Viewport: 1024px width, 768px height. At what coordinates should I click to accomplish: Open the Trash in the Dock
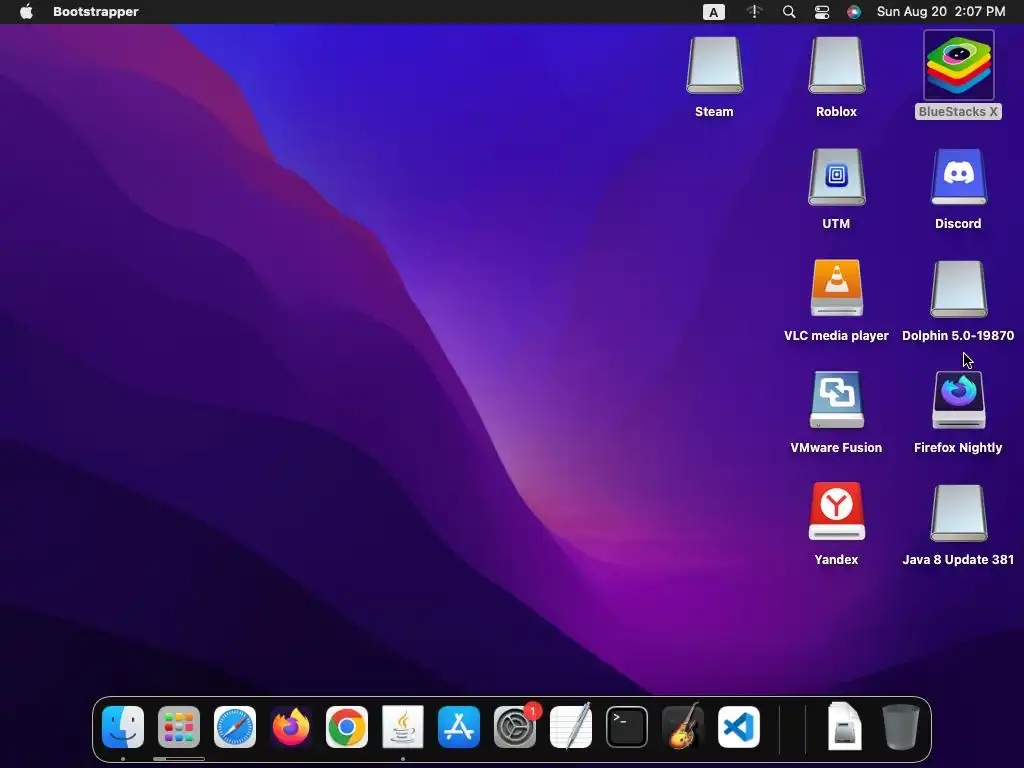(x=901, y=727)
